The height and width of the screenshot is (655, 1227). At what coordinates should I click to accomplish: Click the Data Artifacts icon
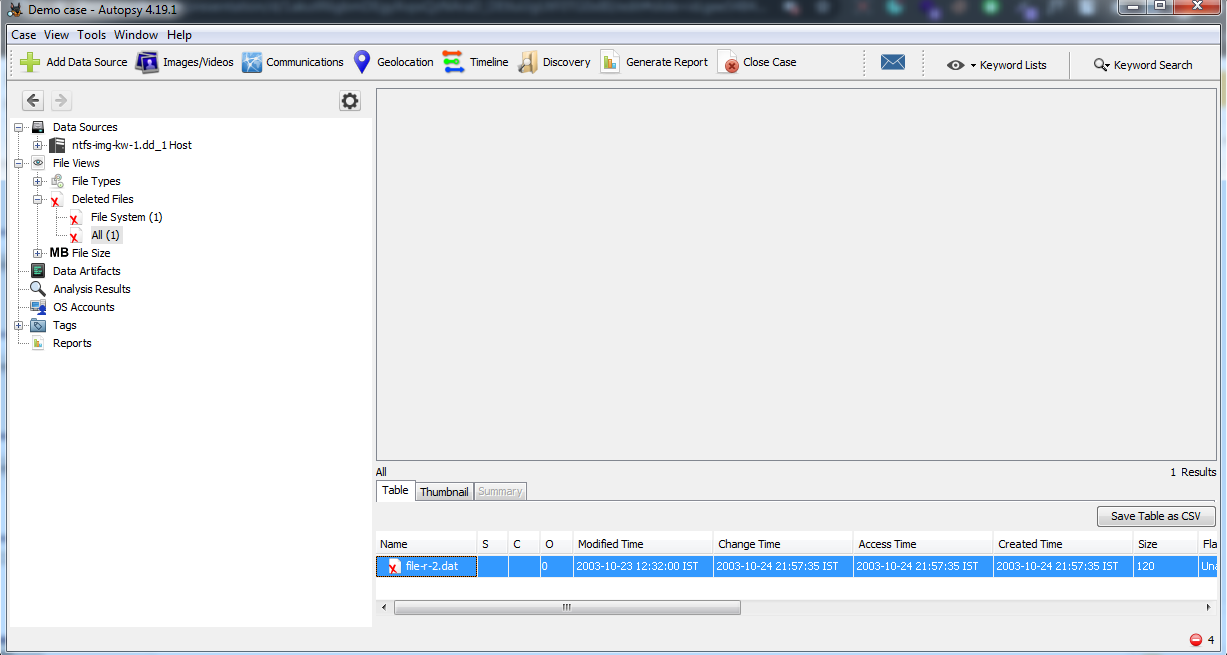(x=38, y=271)
